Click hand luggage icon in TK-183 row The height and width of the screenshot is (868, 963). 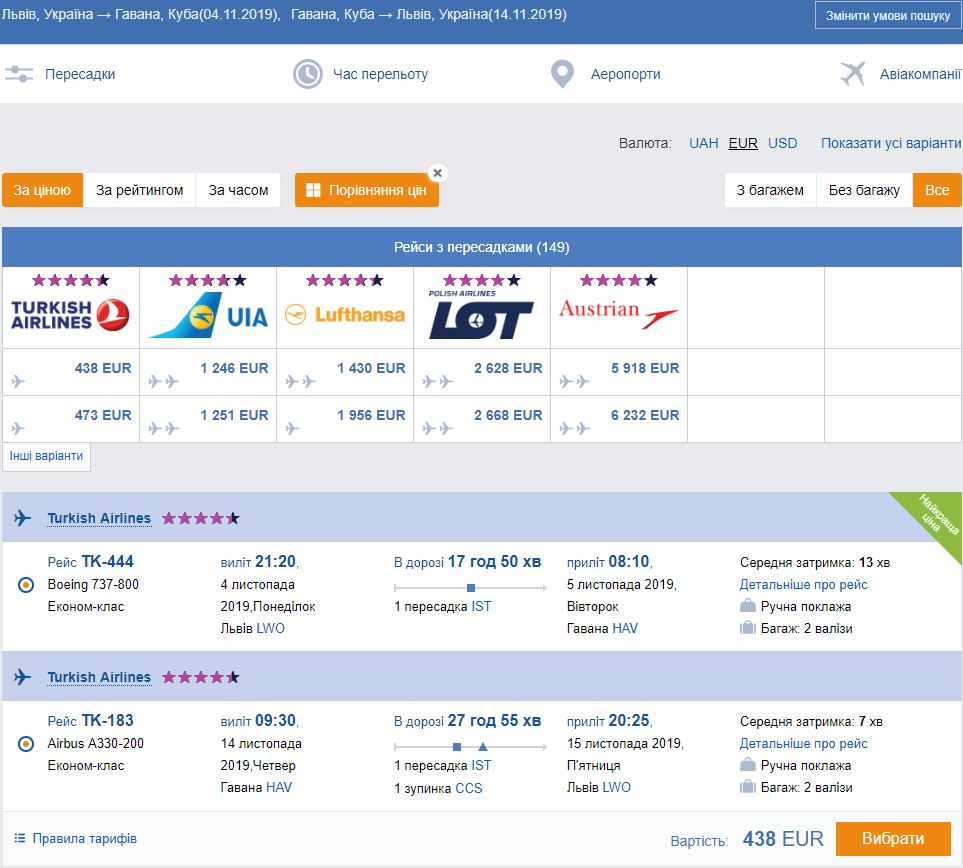(x=747, y=765)
